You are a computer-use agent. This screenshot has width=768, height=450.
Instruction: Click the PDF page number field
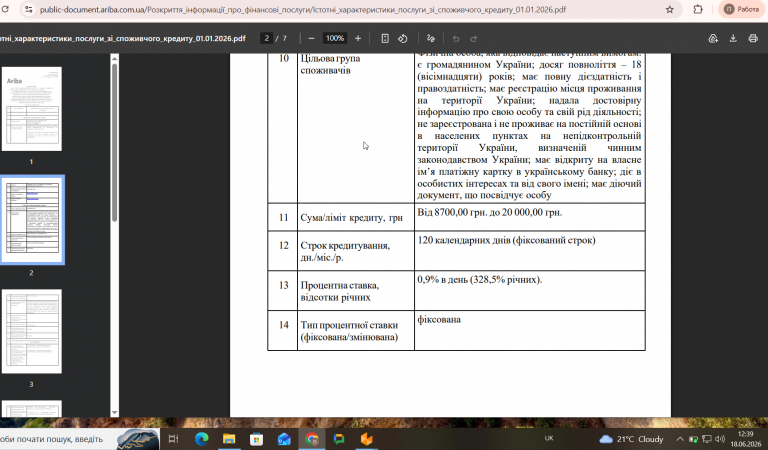[266, 38]
